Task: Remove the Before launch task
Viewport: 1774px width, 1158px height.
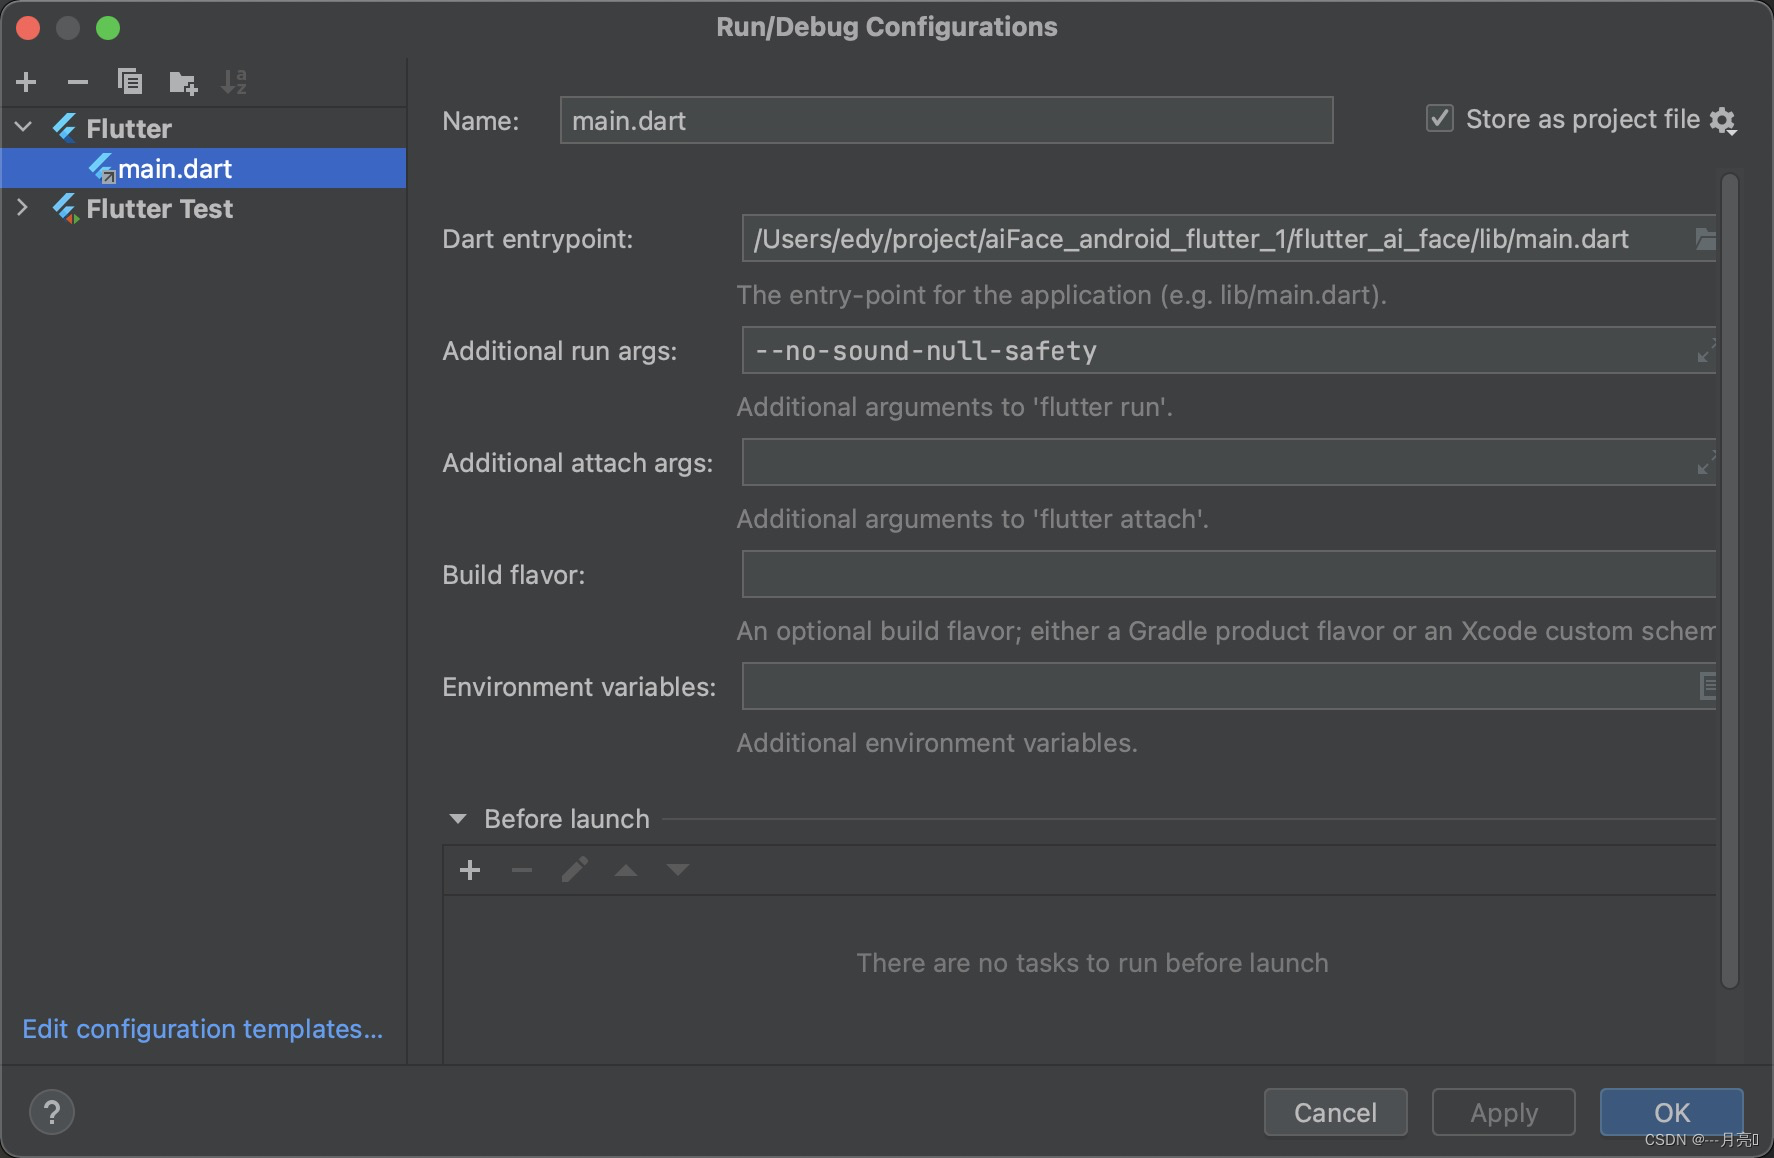Action: 522,870
